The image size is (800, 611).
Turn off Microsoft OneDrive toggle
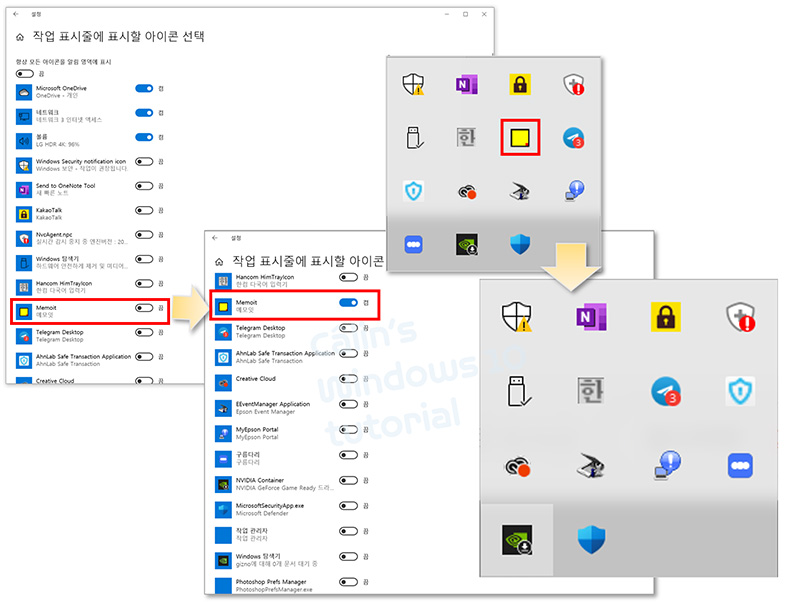coord(144,89)
